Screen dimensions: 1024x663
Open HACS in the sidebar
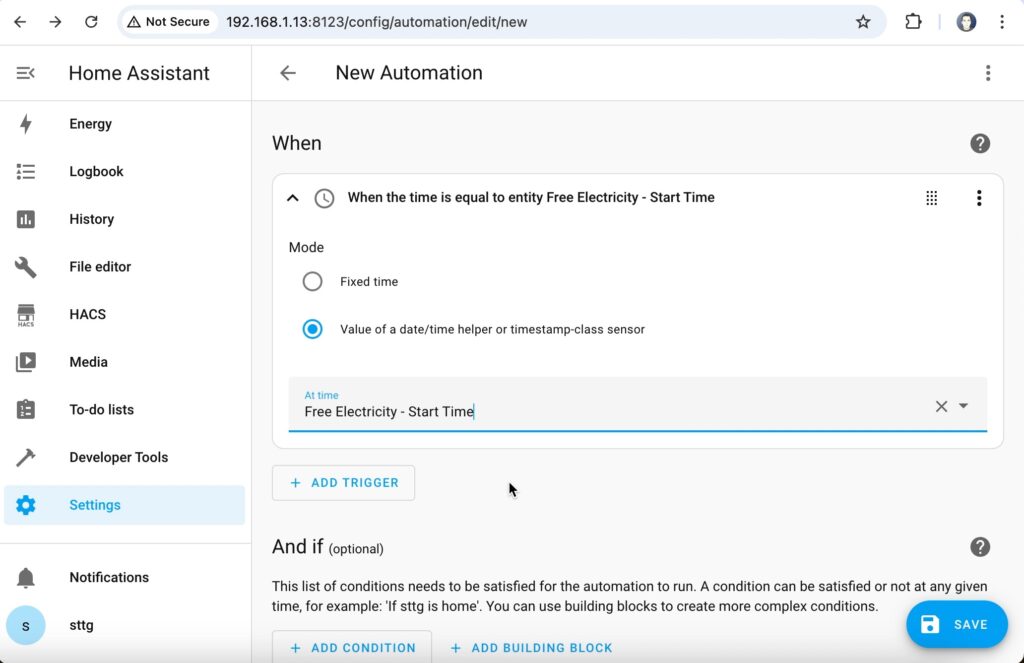(x=124, y=315)
